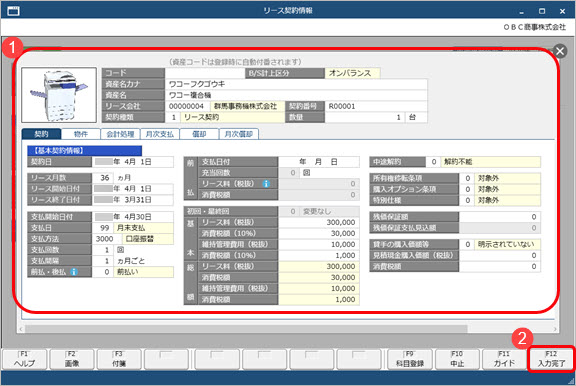Switch to the 契約 tab
Image resolution: width=576 pixels, height=386 pixels.
41,134
